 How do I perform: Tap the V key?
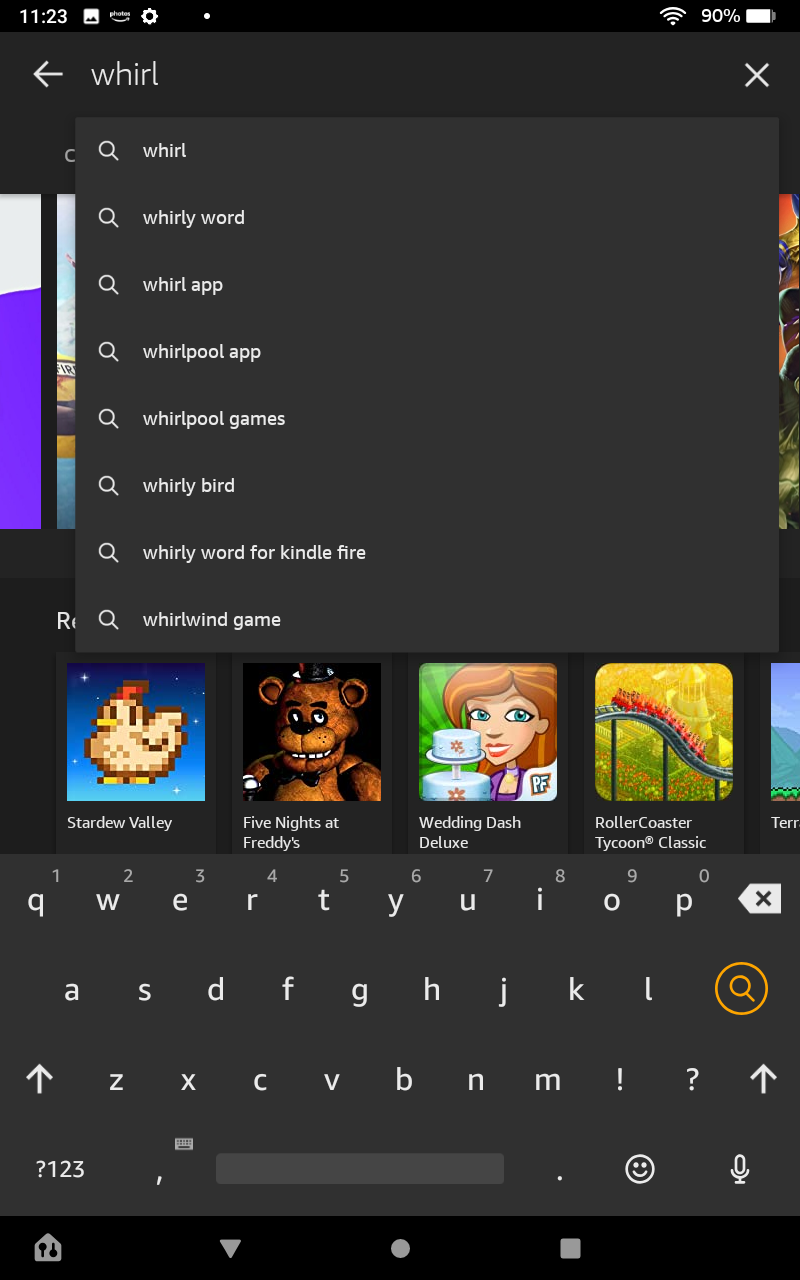332,1079
